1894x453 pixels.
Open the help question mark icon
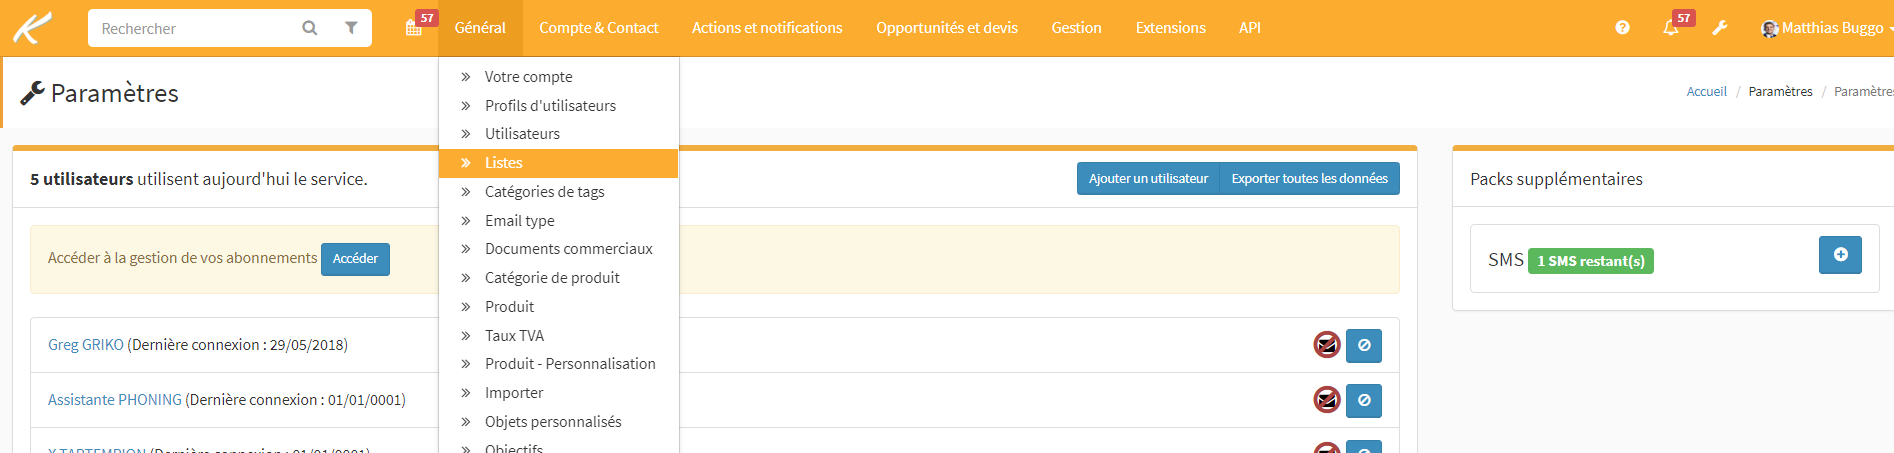[x=1622, y=28]
